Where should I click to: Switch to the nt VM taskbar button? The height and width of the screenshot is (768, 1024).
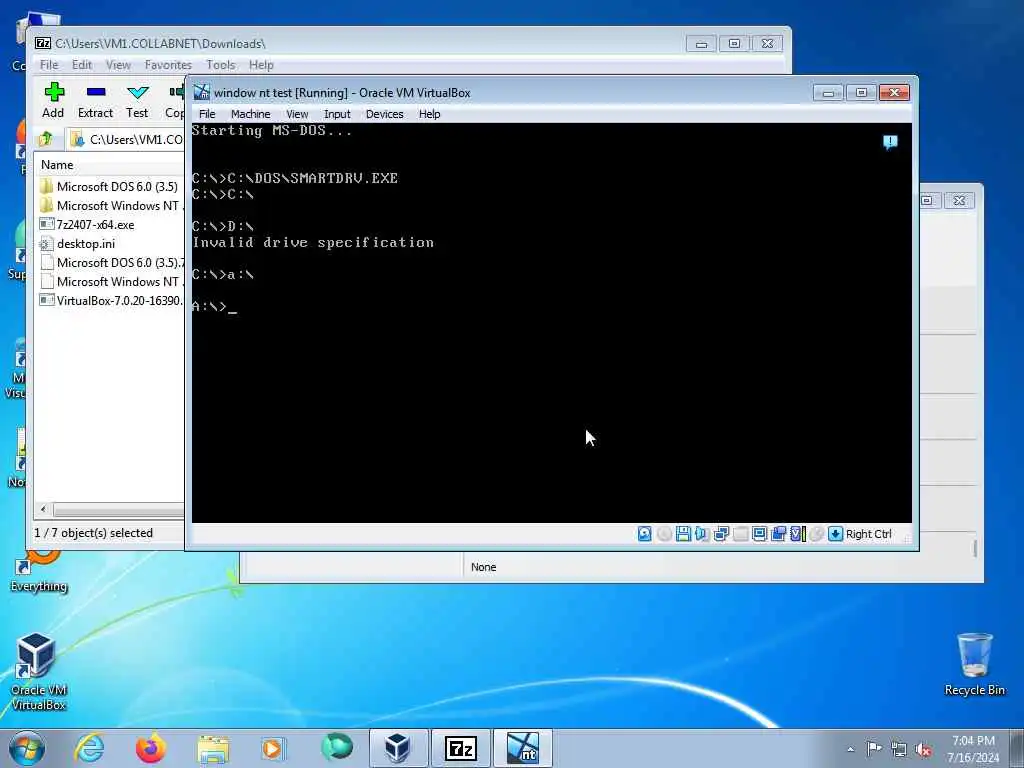[522, 748]
